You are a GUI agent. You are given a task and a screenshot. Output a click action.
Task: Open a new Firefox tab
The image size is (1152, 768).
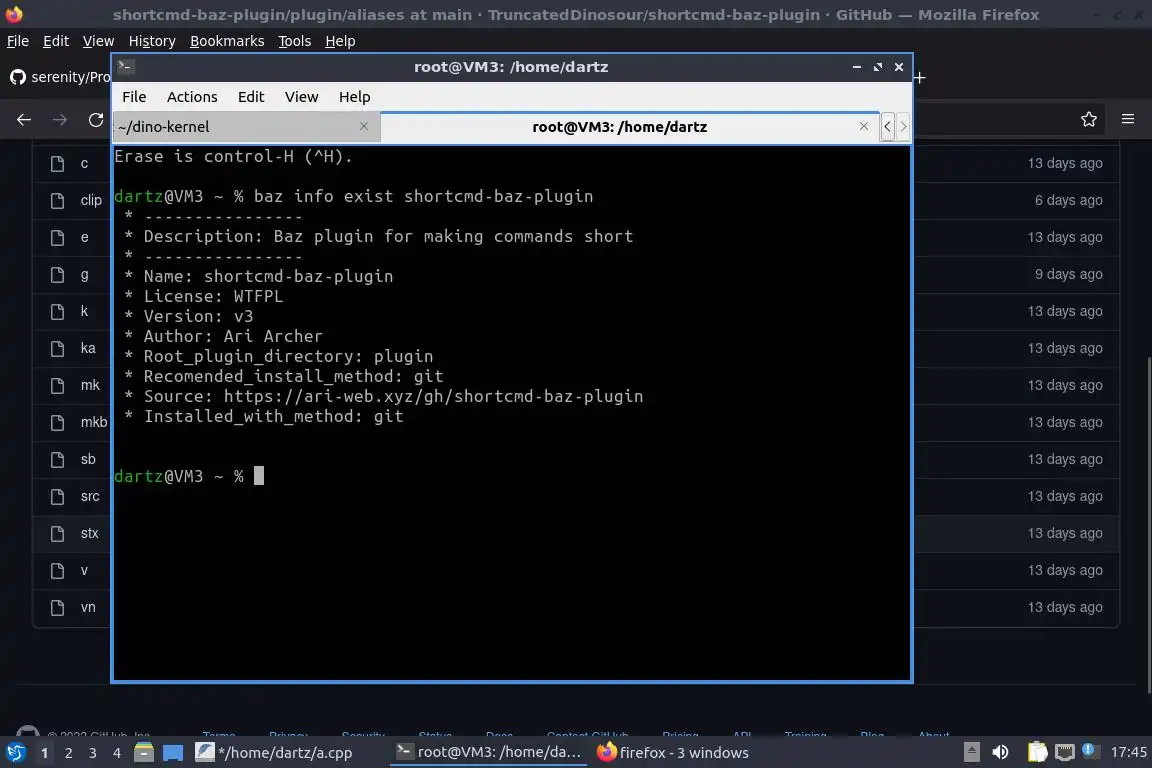(x=919, y=77)
